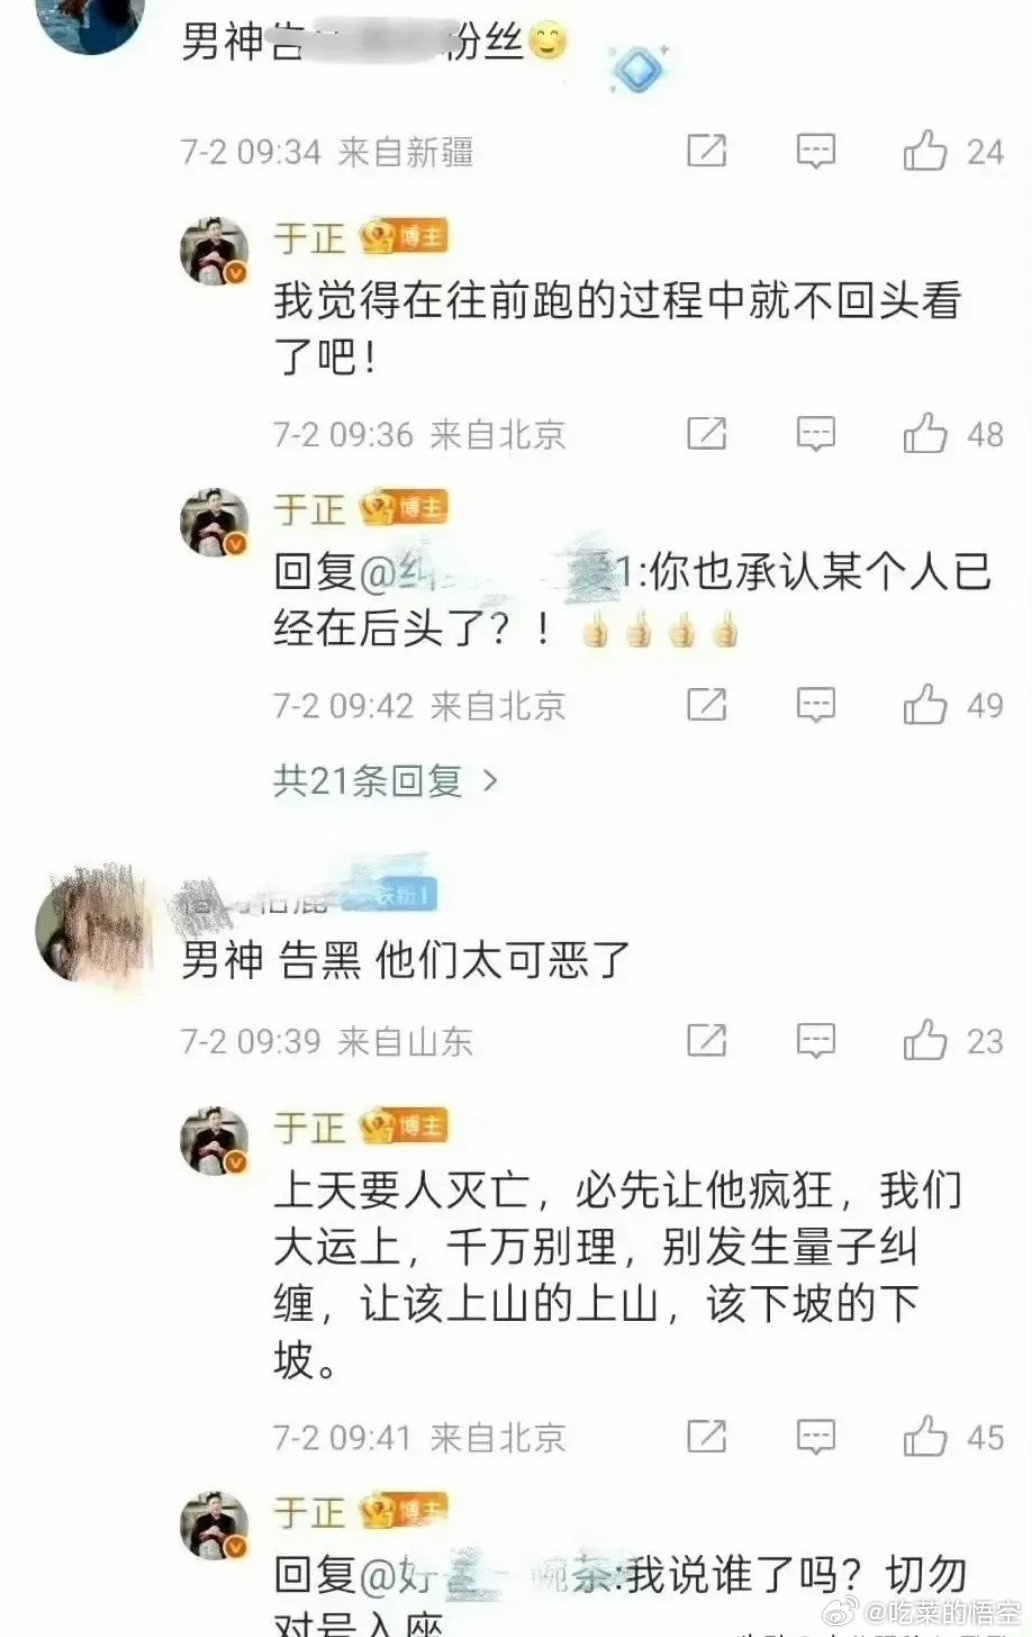This screenshot has height=1637, width=1032.
Task: Open blurred avatar of 山东 commenter
Action: click(91, 926)
